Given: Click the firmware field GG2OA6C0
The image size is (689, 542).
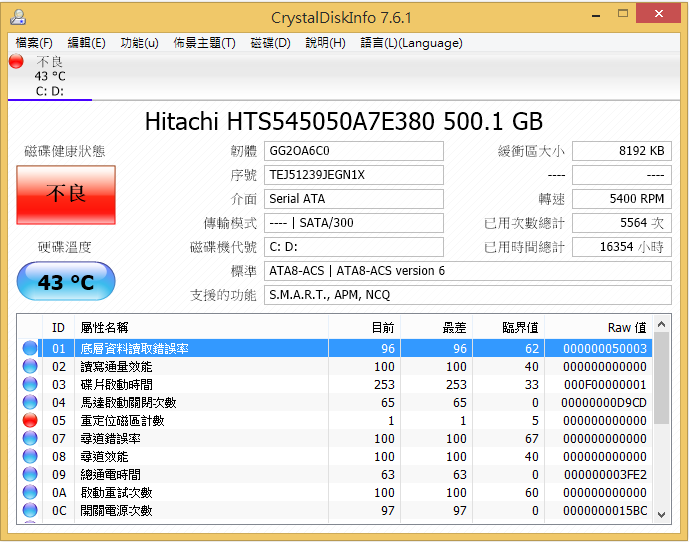Looking at the screenshot, I should (x=354, y=151).
